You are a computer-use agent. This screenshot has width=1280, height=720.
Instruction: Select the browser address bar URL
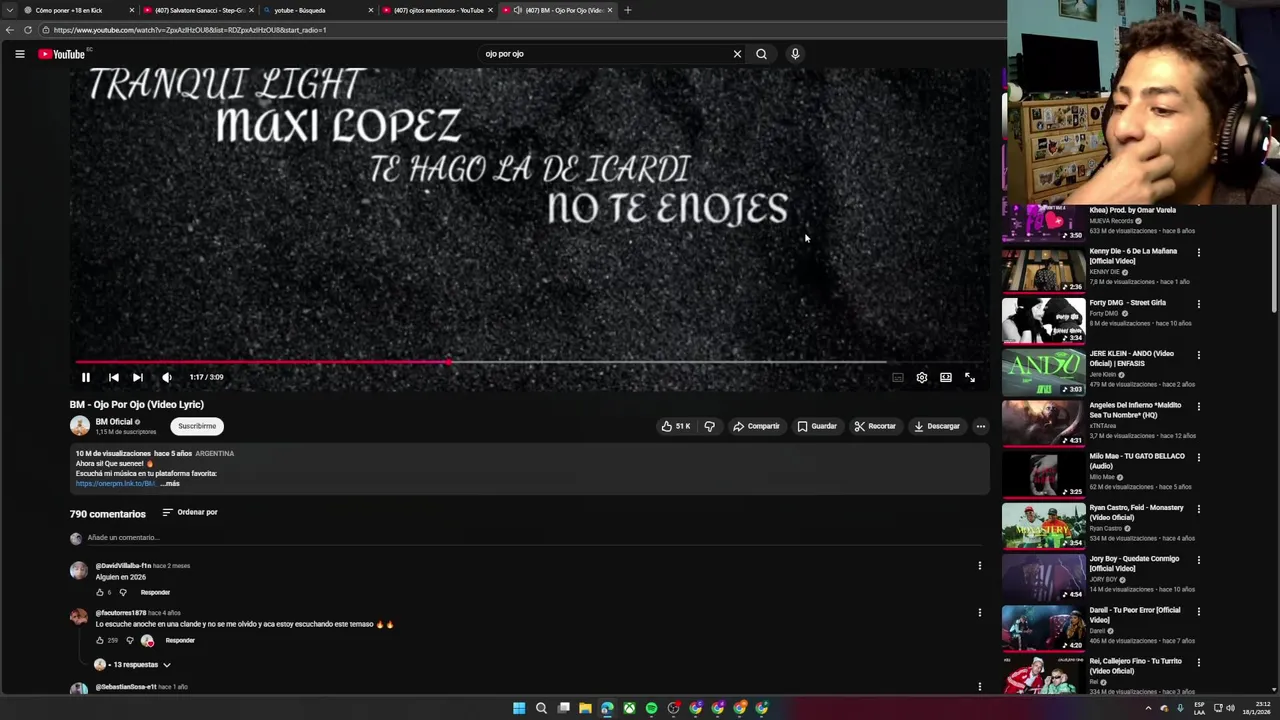(190, 30)
